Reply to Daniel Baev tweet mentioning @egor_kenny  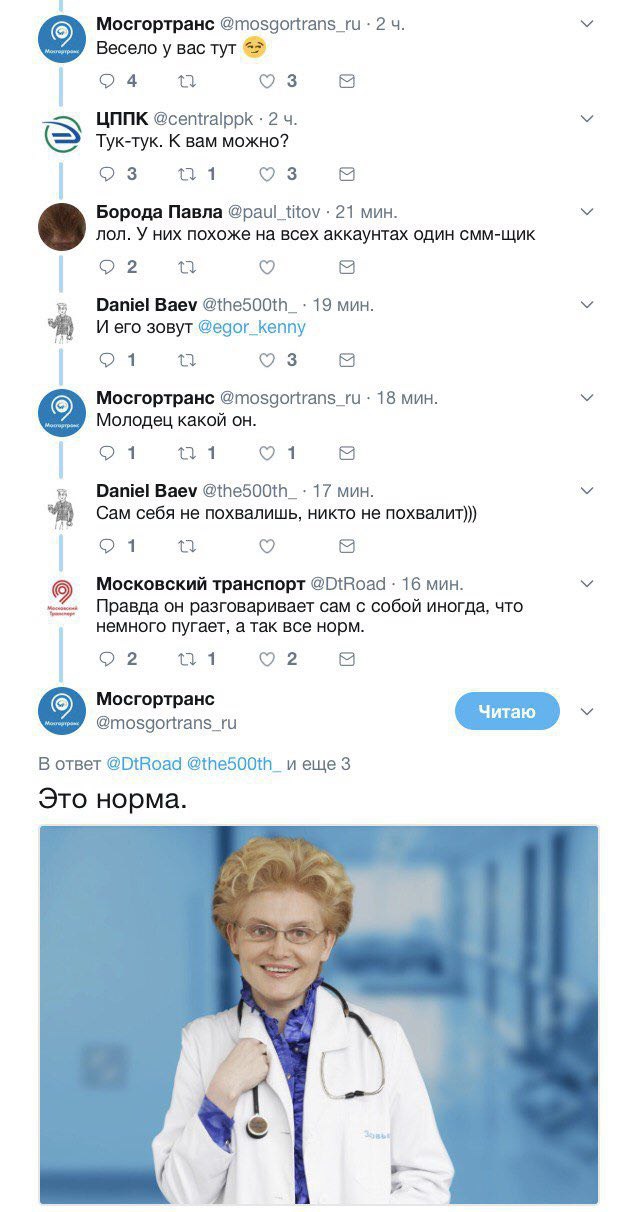click(x=107, y=360)
